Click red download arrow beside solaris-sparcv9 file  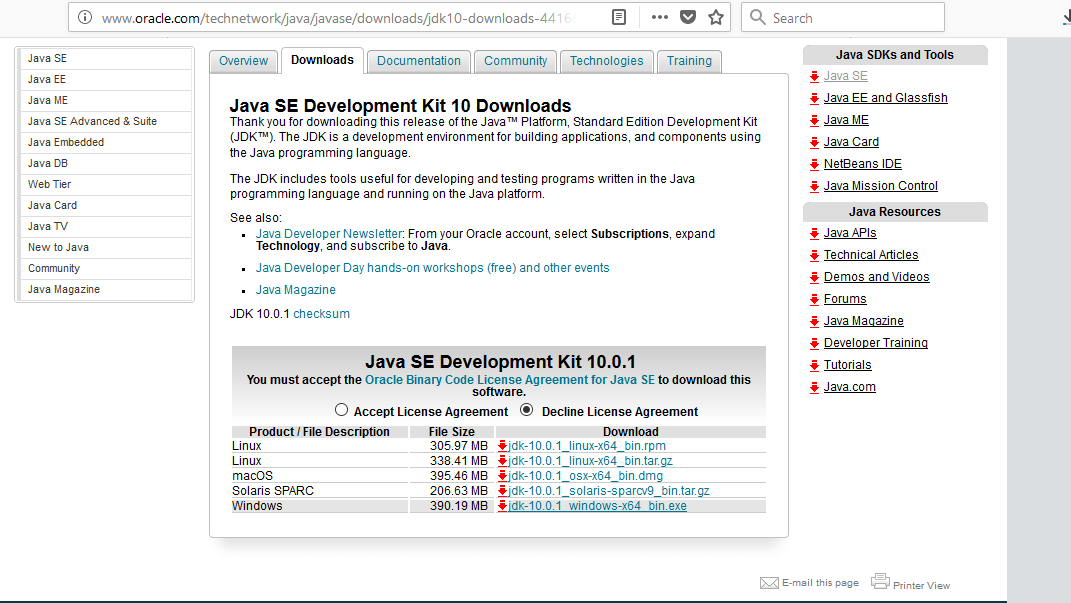[x=502, y=491]
